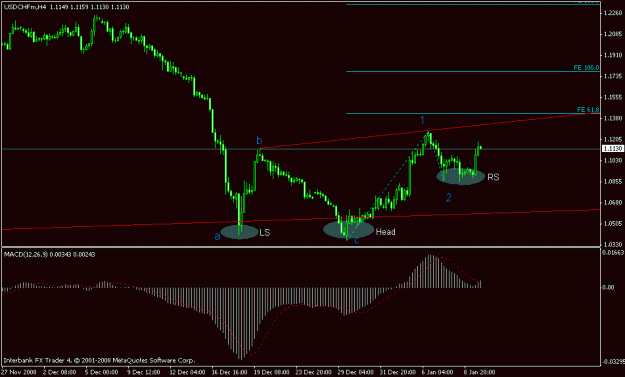Click the 1.2260 price axis value
Screen dimensions: 625x377
coord(613,13)
